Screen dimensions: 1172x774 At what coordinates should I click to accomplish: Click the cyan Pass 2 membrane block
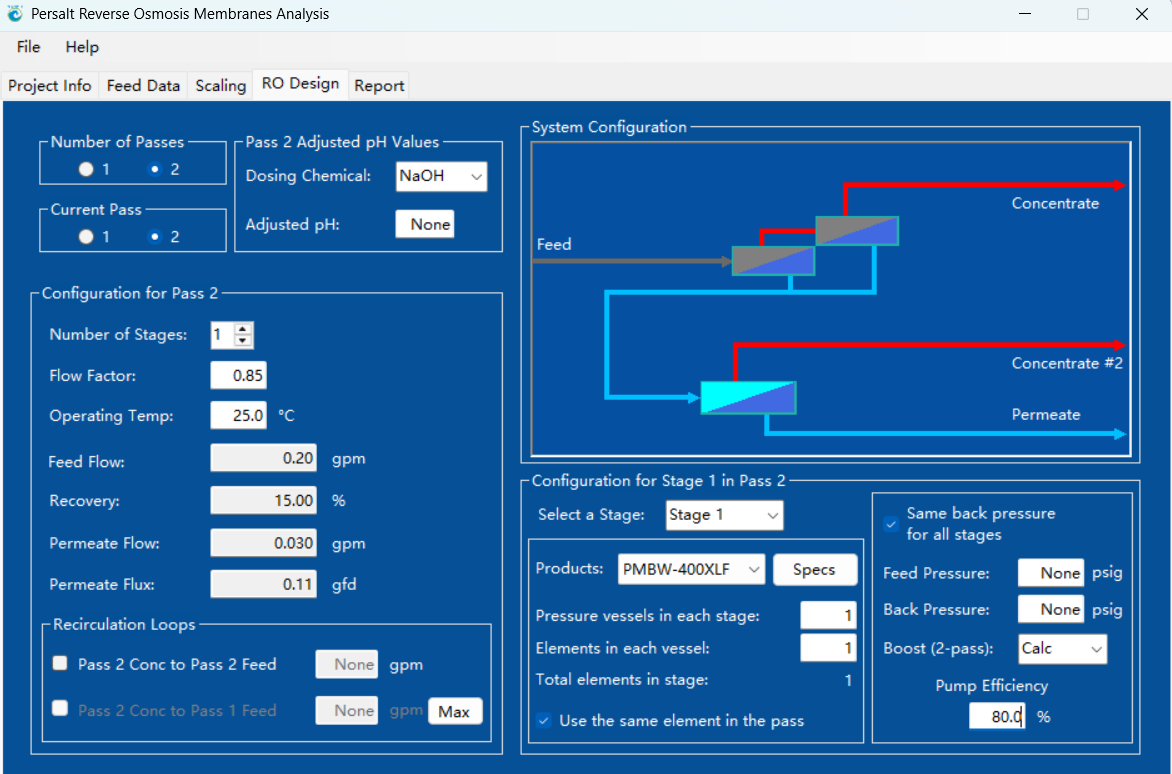click(748, 397)
